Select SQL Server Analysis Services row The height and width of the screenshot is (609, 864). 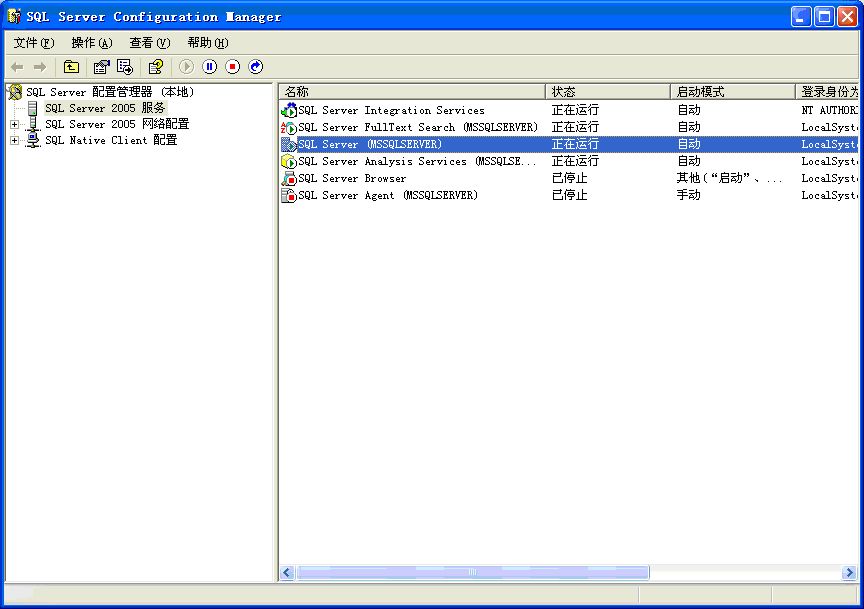point(569,161)
